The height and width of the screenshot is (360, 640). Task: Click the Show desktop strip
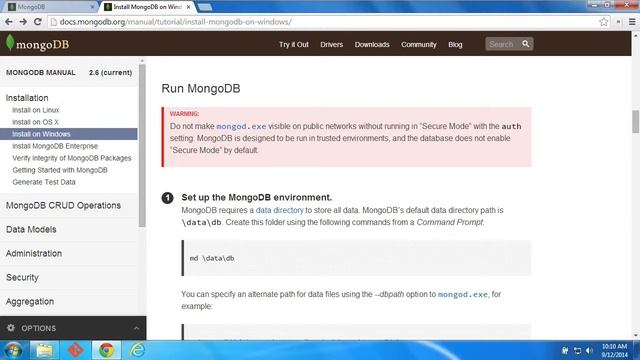coord(636,350)
